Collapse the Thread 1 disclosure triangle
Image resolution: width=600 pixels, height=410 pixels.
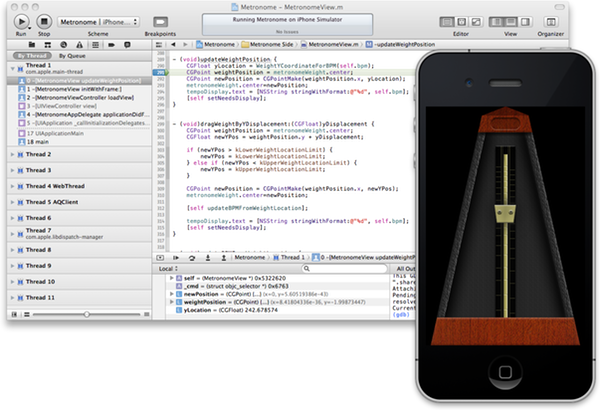coord(11,70)
